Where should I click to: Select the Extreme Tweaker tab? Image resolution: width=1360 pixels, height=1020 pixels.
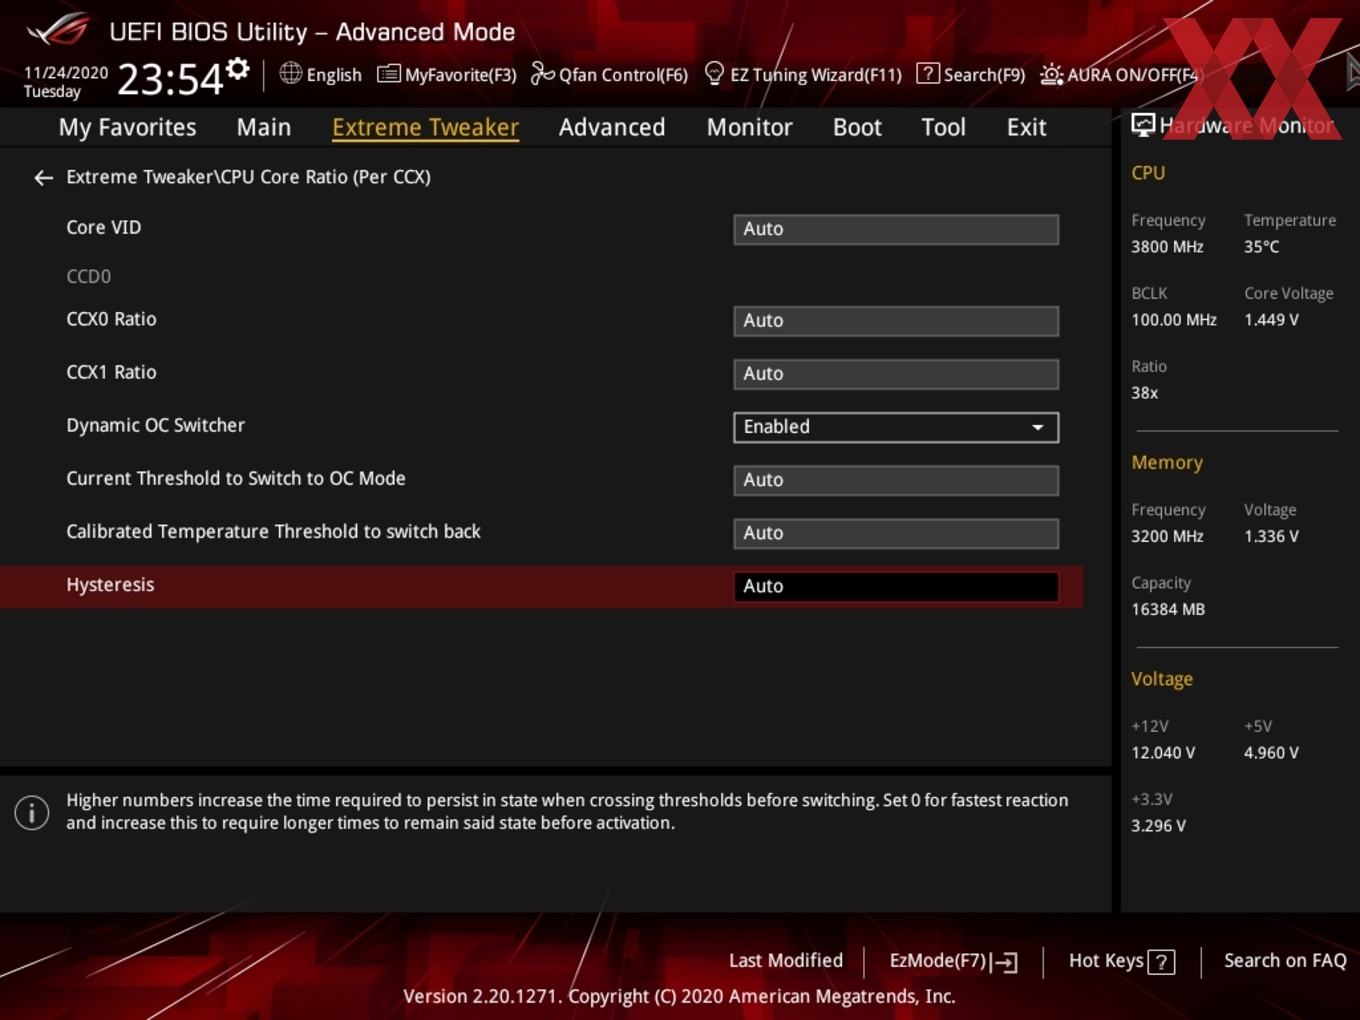(x=425, y=127)
